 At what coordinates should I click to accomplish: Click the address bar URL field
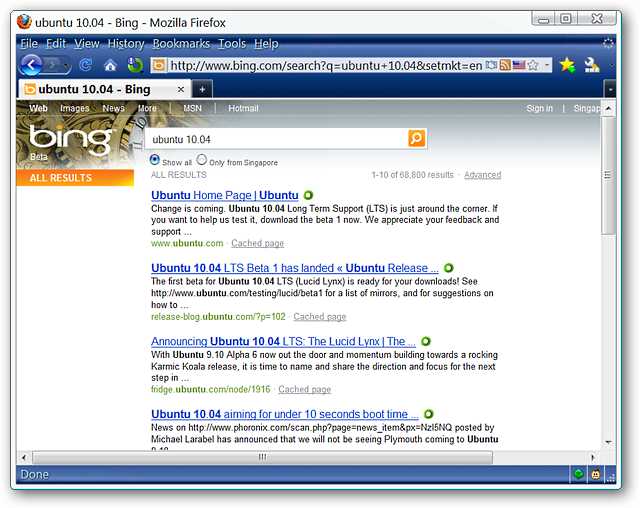(325, 65)
